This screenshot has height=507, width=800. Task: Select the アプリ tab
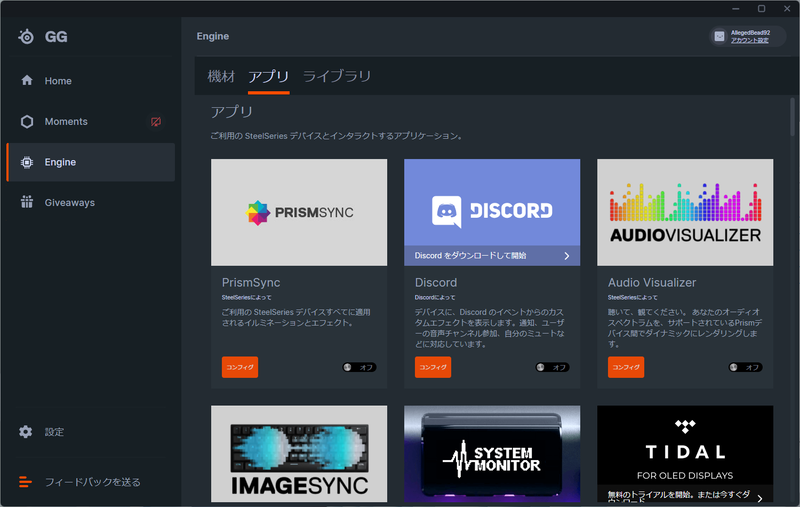pyautogui.click(x=268, y=77)
